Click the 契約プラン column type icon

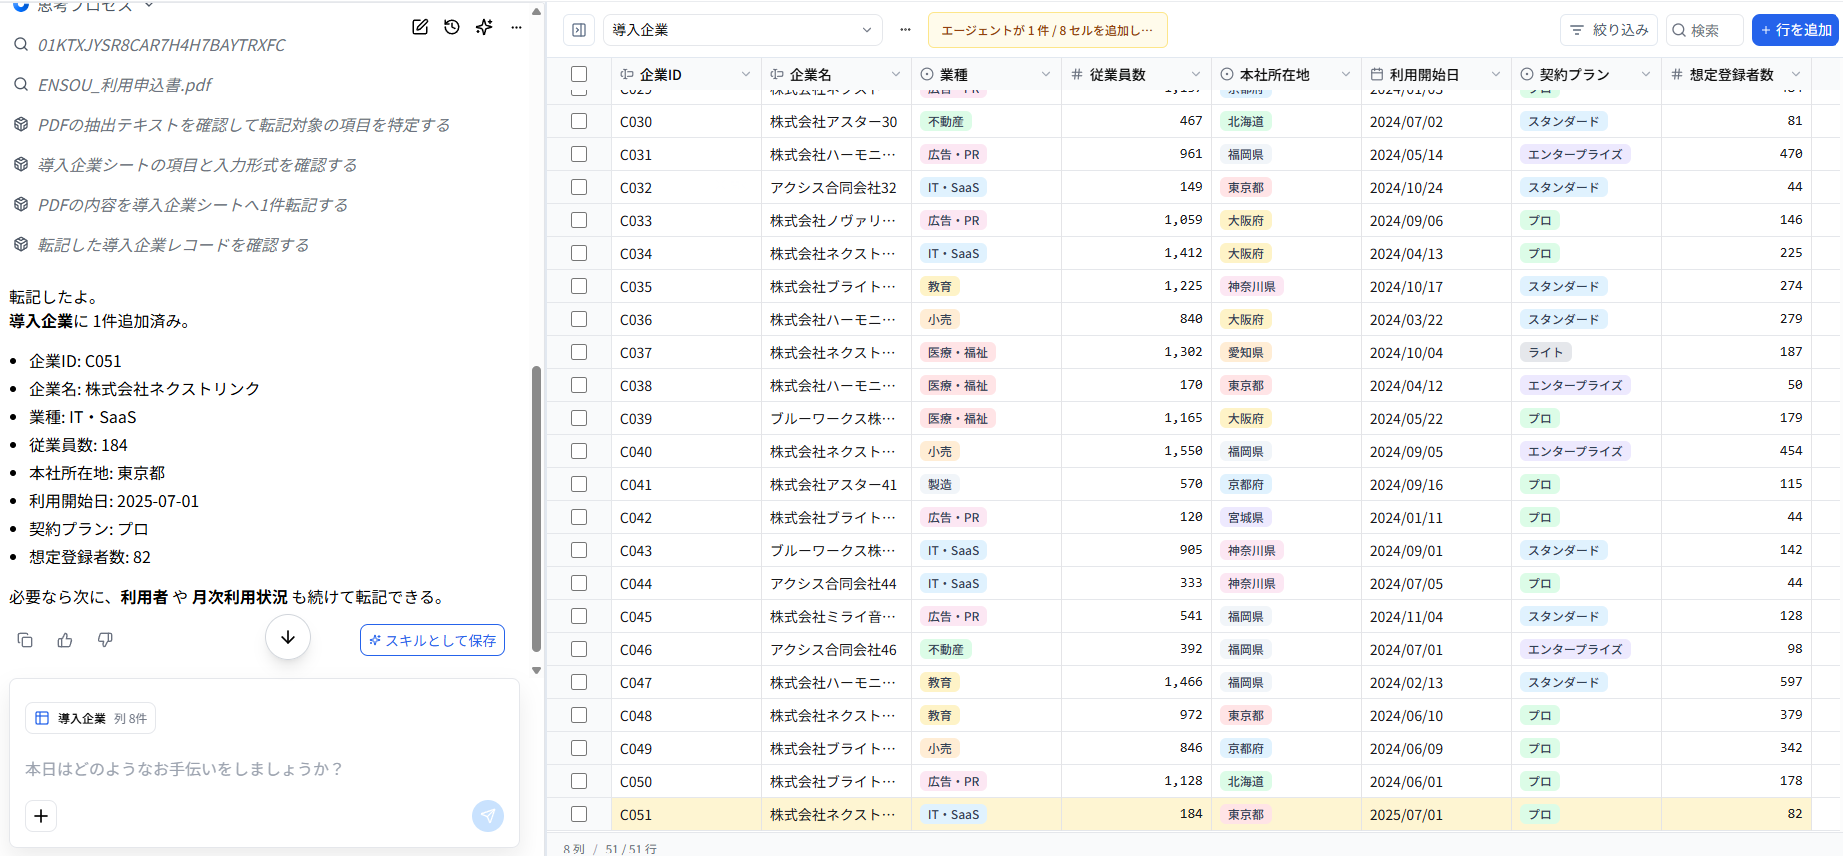1527,75
